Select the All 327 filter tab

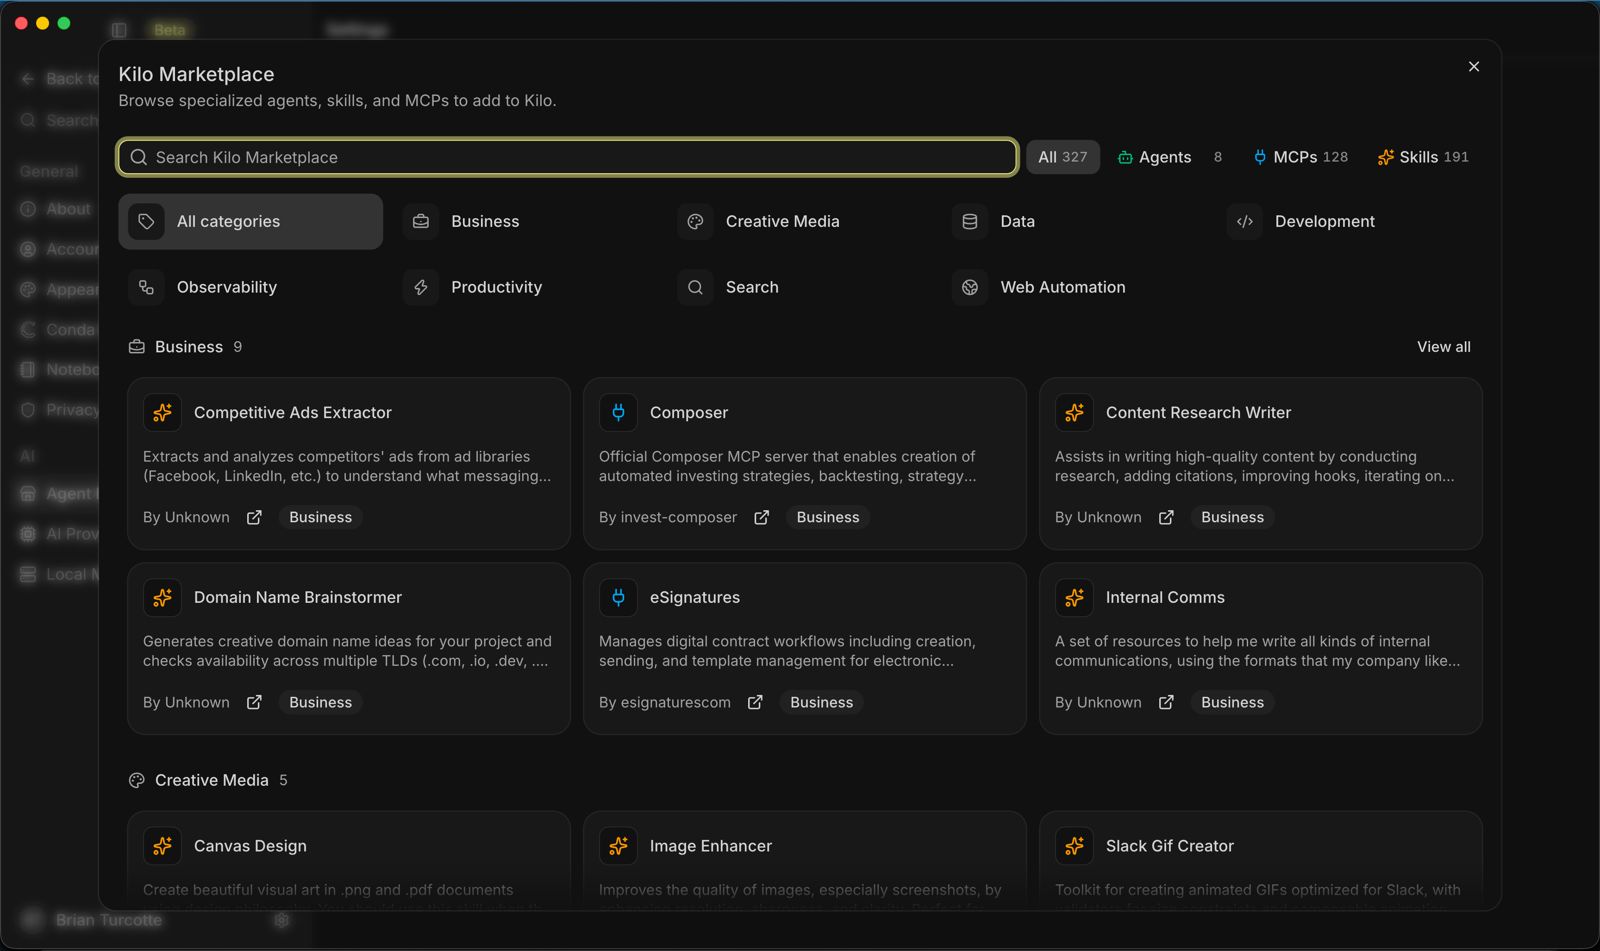(x=1063, y=157)
